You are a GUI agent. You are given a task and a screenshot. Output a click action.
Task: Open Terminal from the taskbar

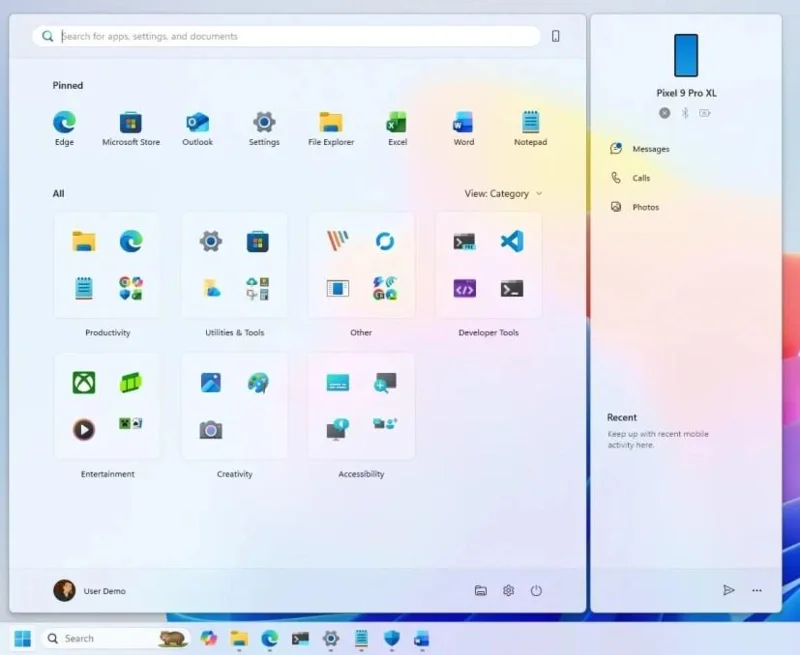[300, 638]
